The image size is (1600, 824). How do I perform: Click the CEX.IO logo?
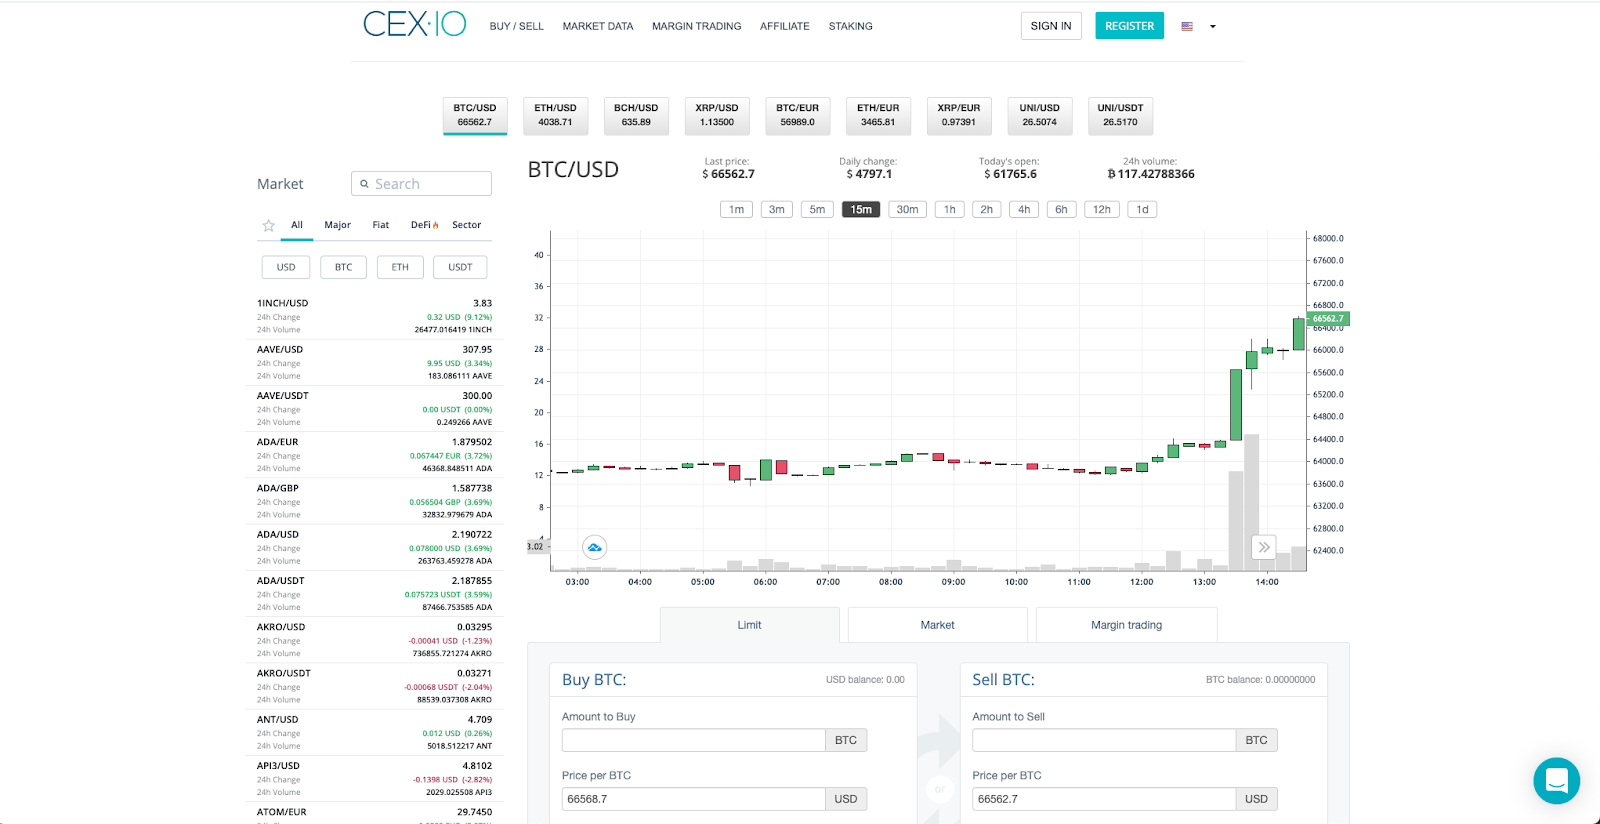tap(415, 24)
